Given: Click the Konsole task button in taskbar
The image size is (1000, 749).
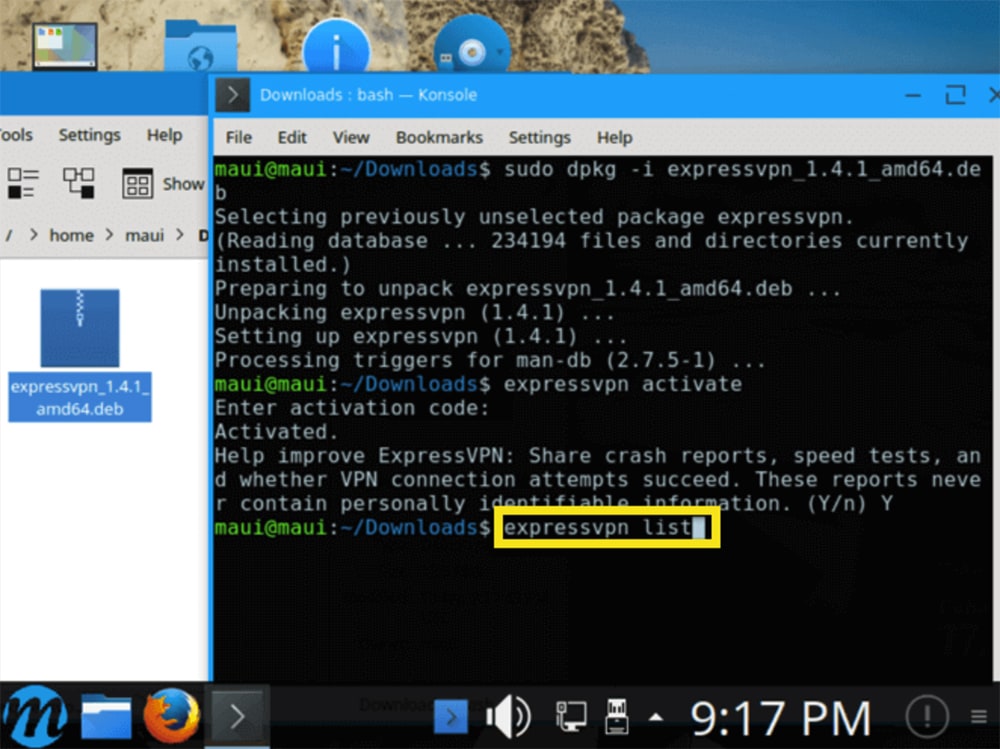Looking at the screenshot, I should click(237, 716).
